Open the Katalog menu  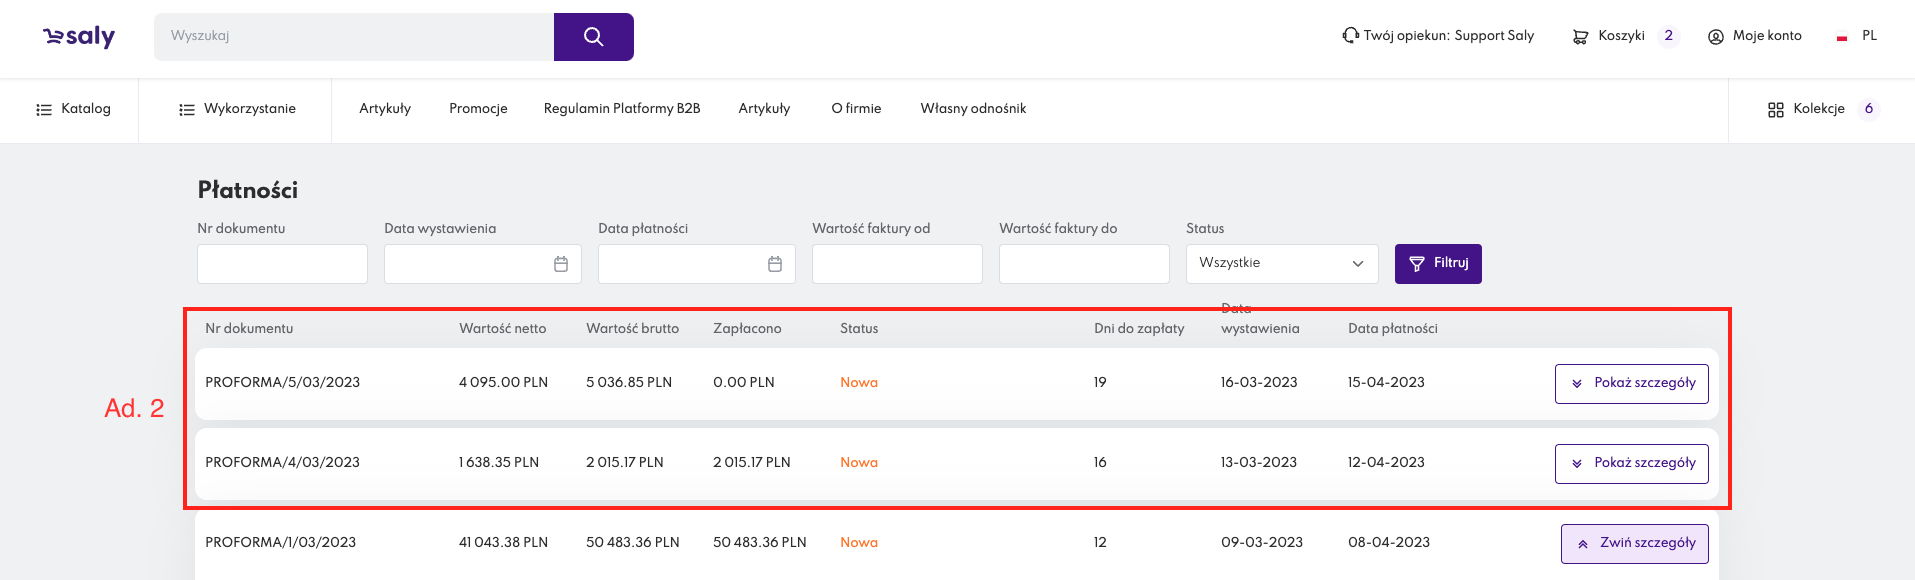click(x=73, y=109)
